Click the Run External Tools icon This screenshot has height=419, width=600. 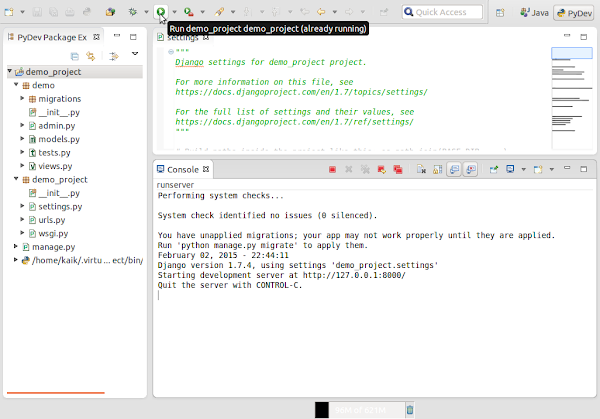click(x=189, y=12)
